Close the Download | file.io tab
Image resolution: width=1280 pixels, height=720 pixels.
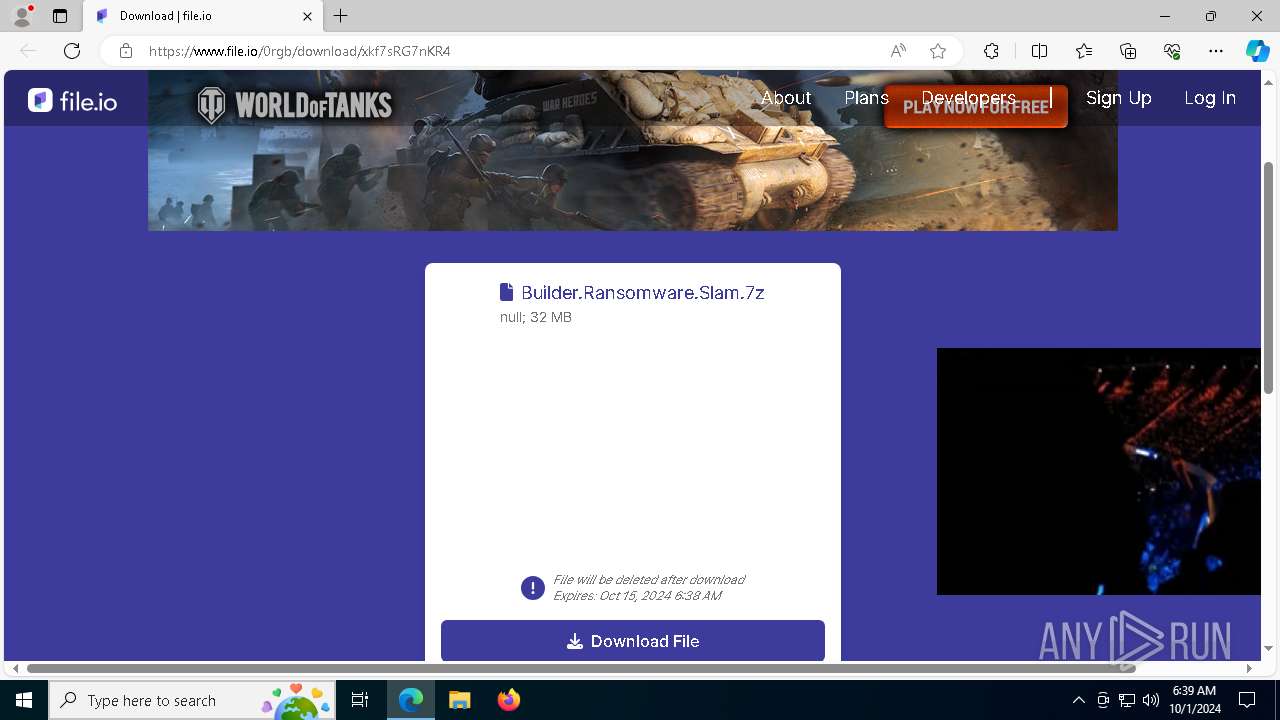[307, 16]
